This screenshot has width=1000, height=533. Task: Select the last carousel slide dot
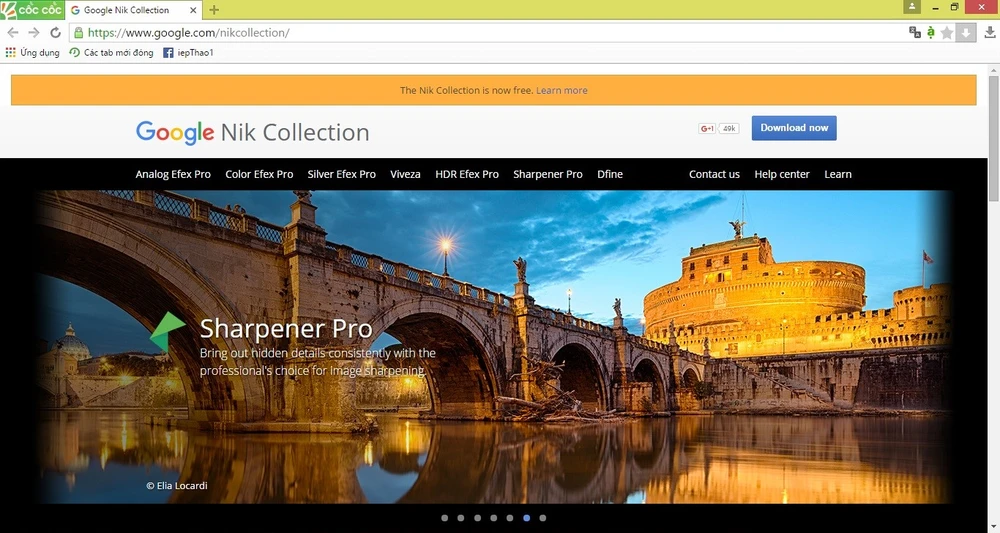(x=542, y=518)
